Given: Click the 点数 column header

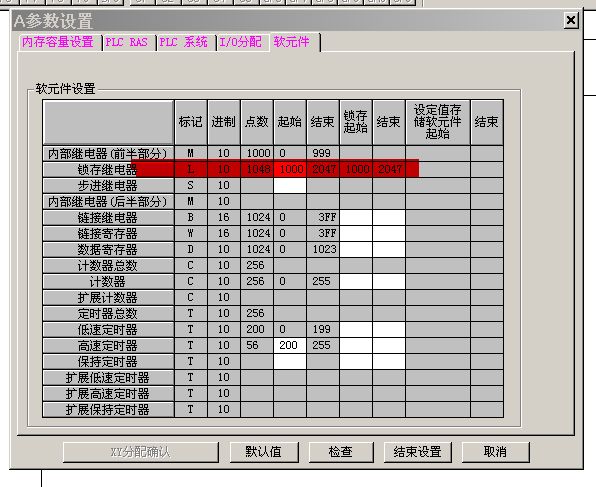Looking at the screenshot, I should click(257, 122).
